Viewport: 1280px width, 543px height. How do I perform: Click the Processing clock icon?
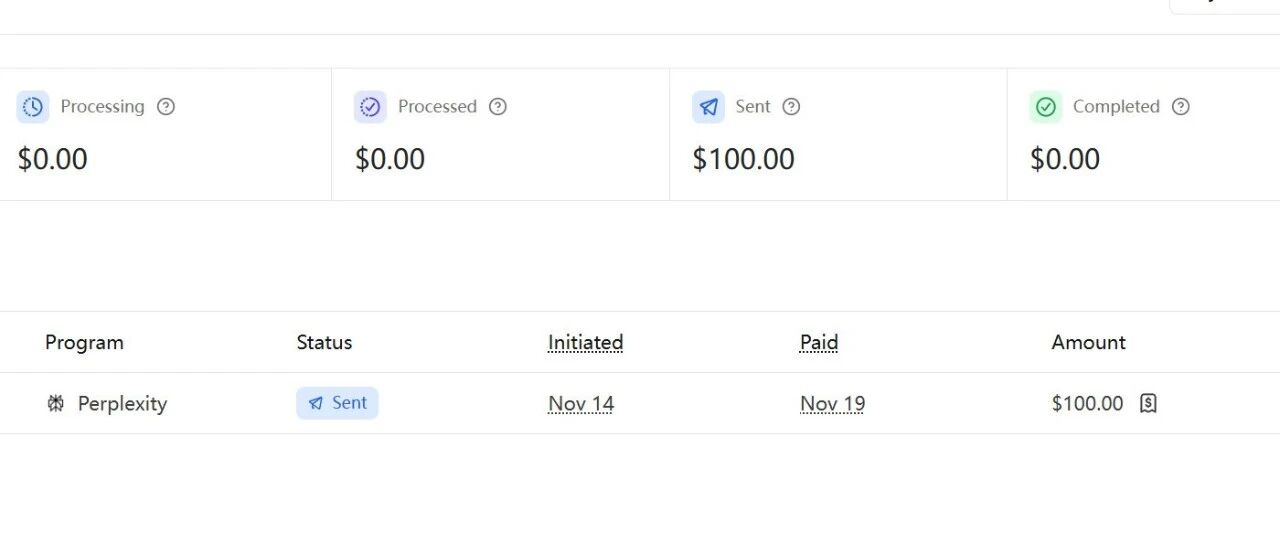tap(33, 107)
